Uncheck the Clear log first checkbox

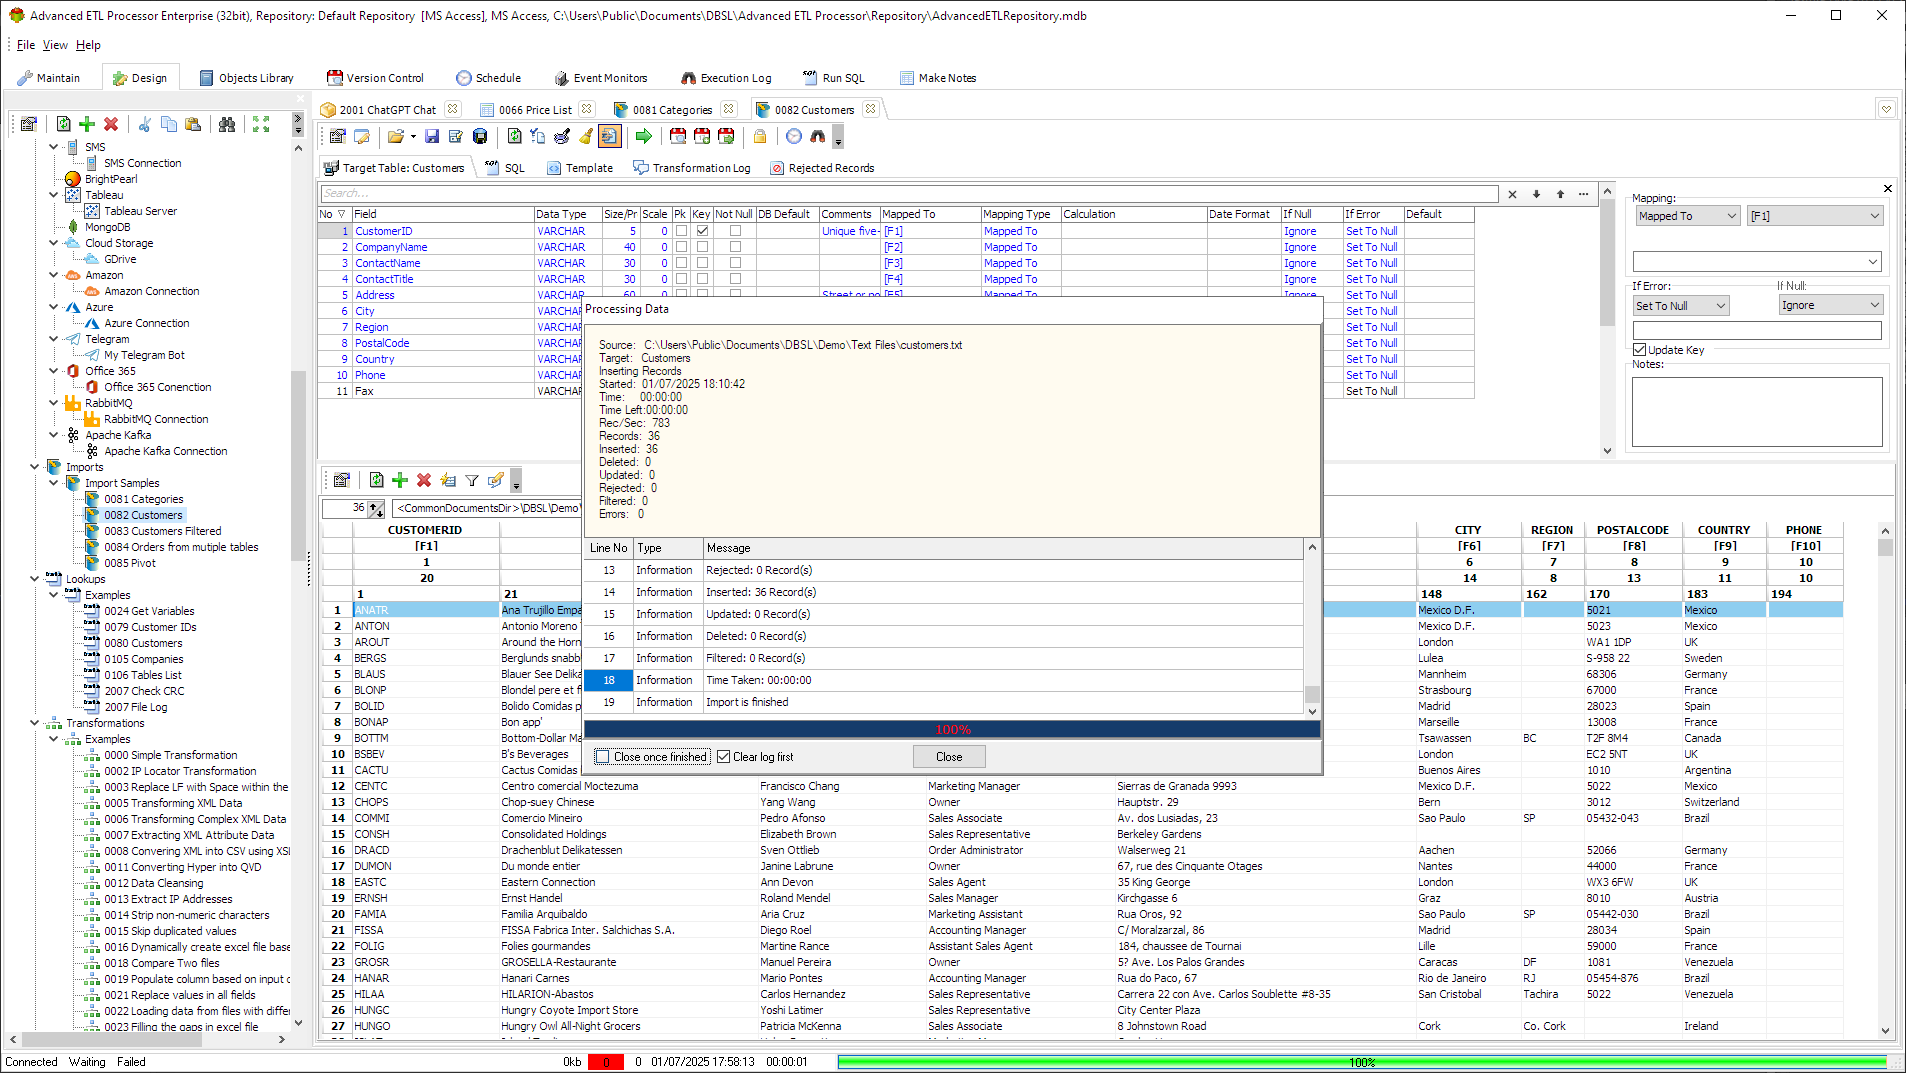coord(724,756)
